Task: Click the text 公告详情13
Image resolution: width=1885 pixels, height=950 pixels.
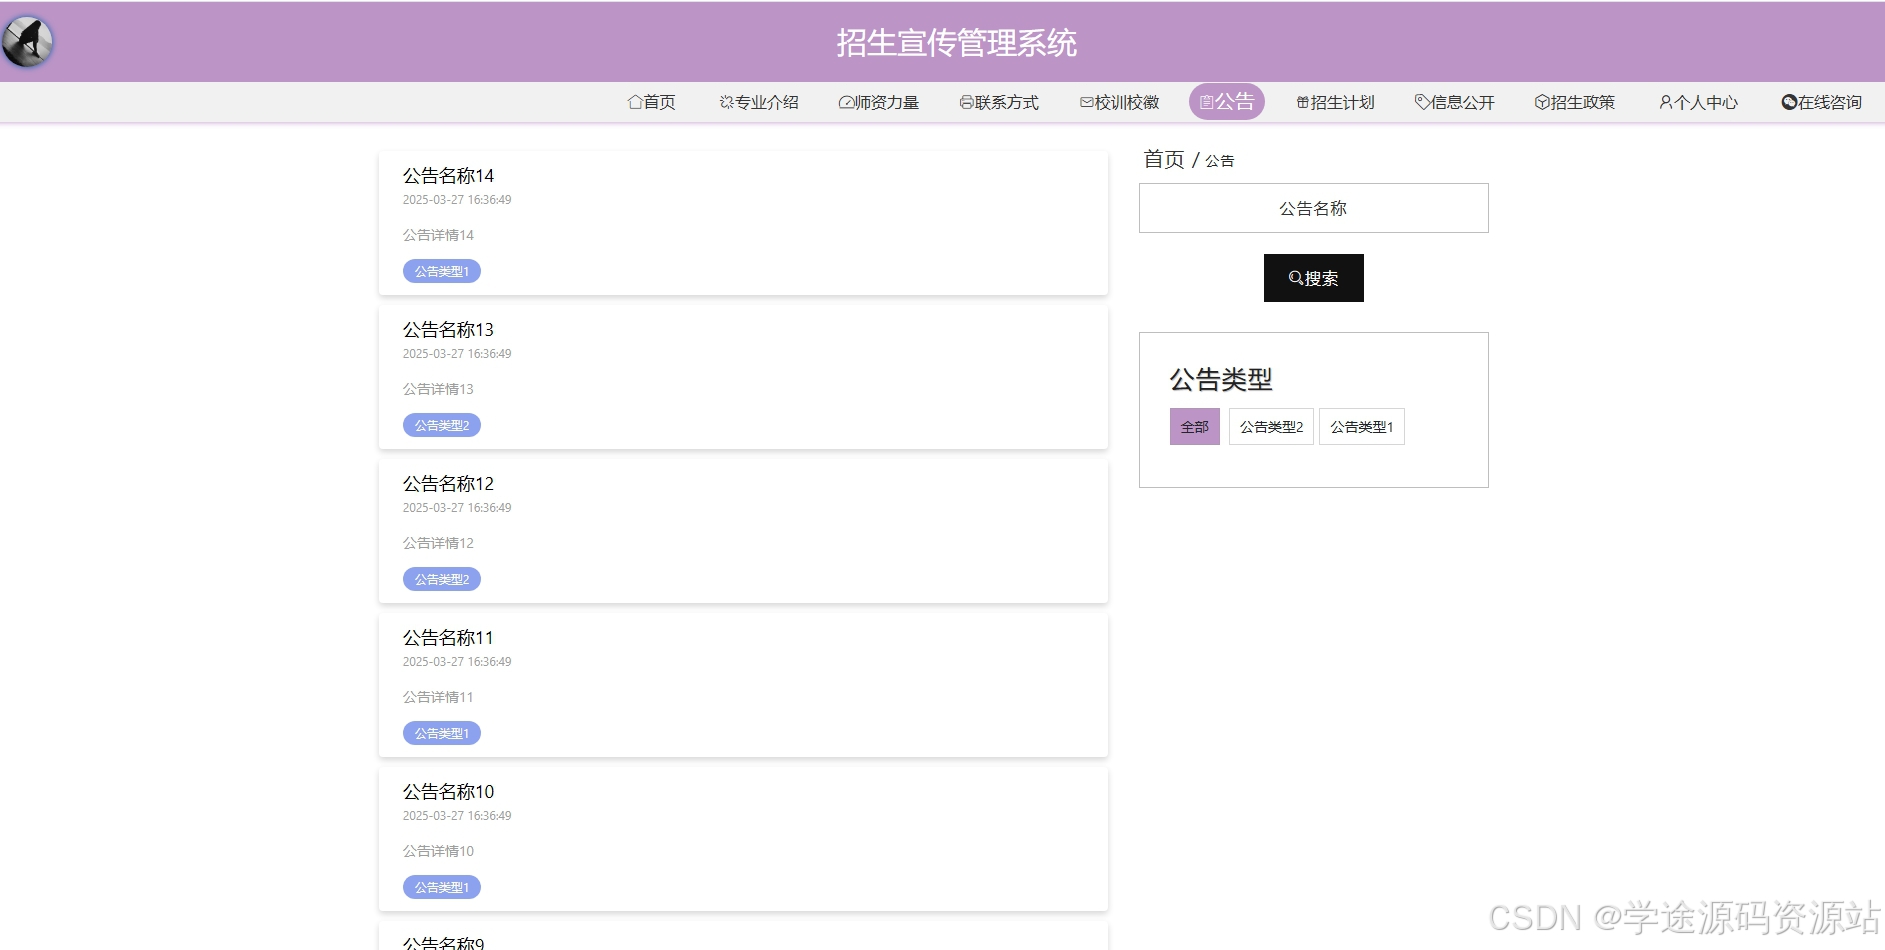Action: pyautogui.click(x=438, y=389)
